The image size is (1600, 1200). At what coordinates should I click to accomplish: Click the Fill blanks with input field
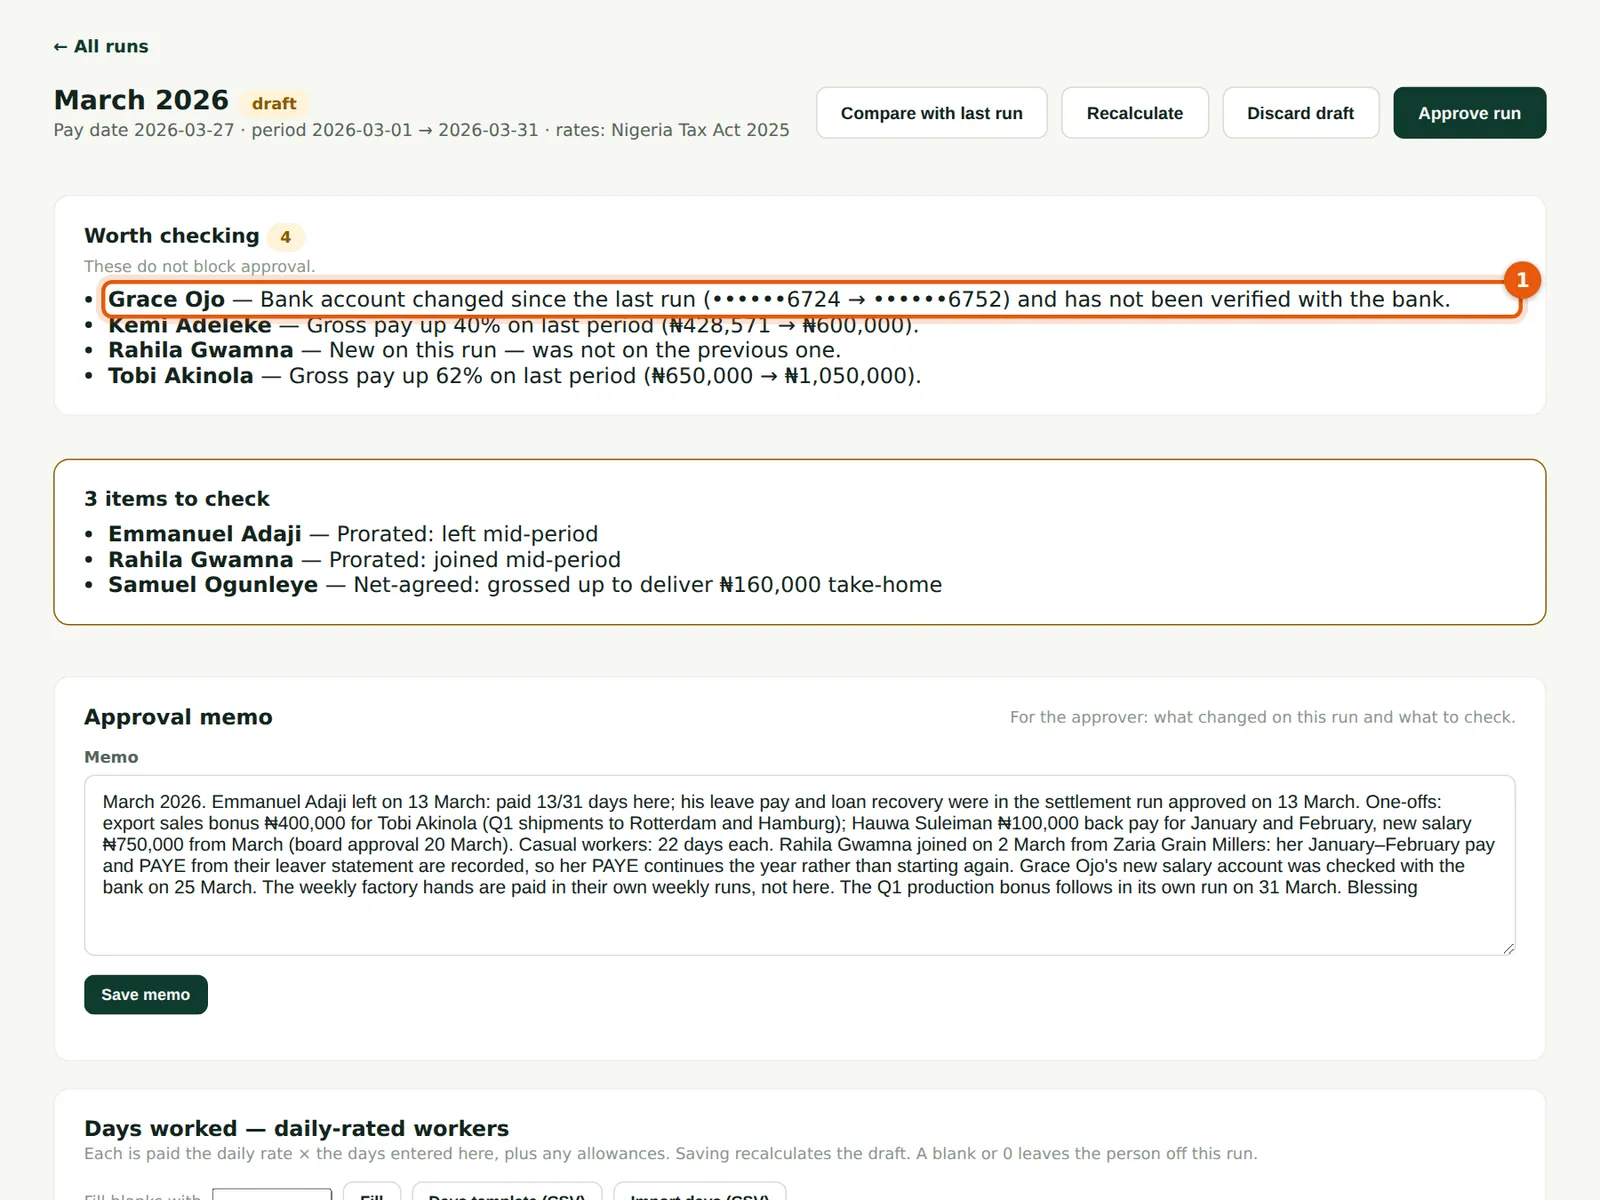pyautogui.click(x=272, y=1194)
